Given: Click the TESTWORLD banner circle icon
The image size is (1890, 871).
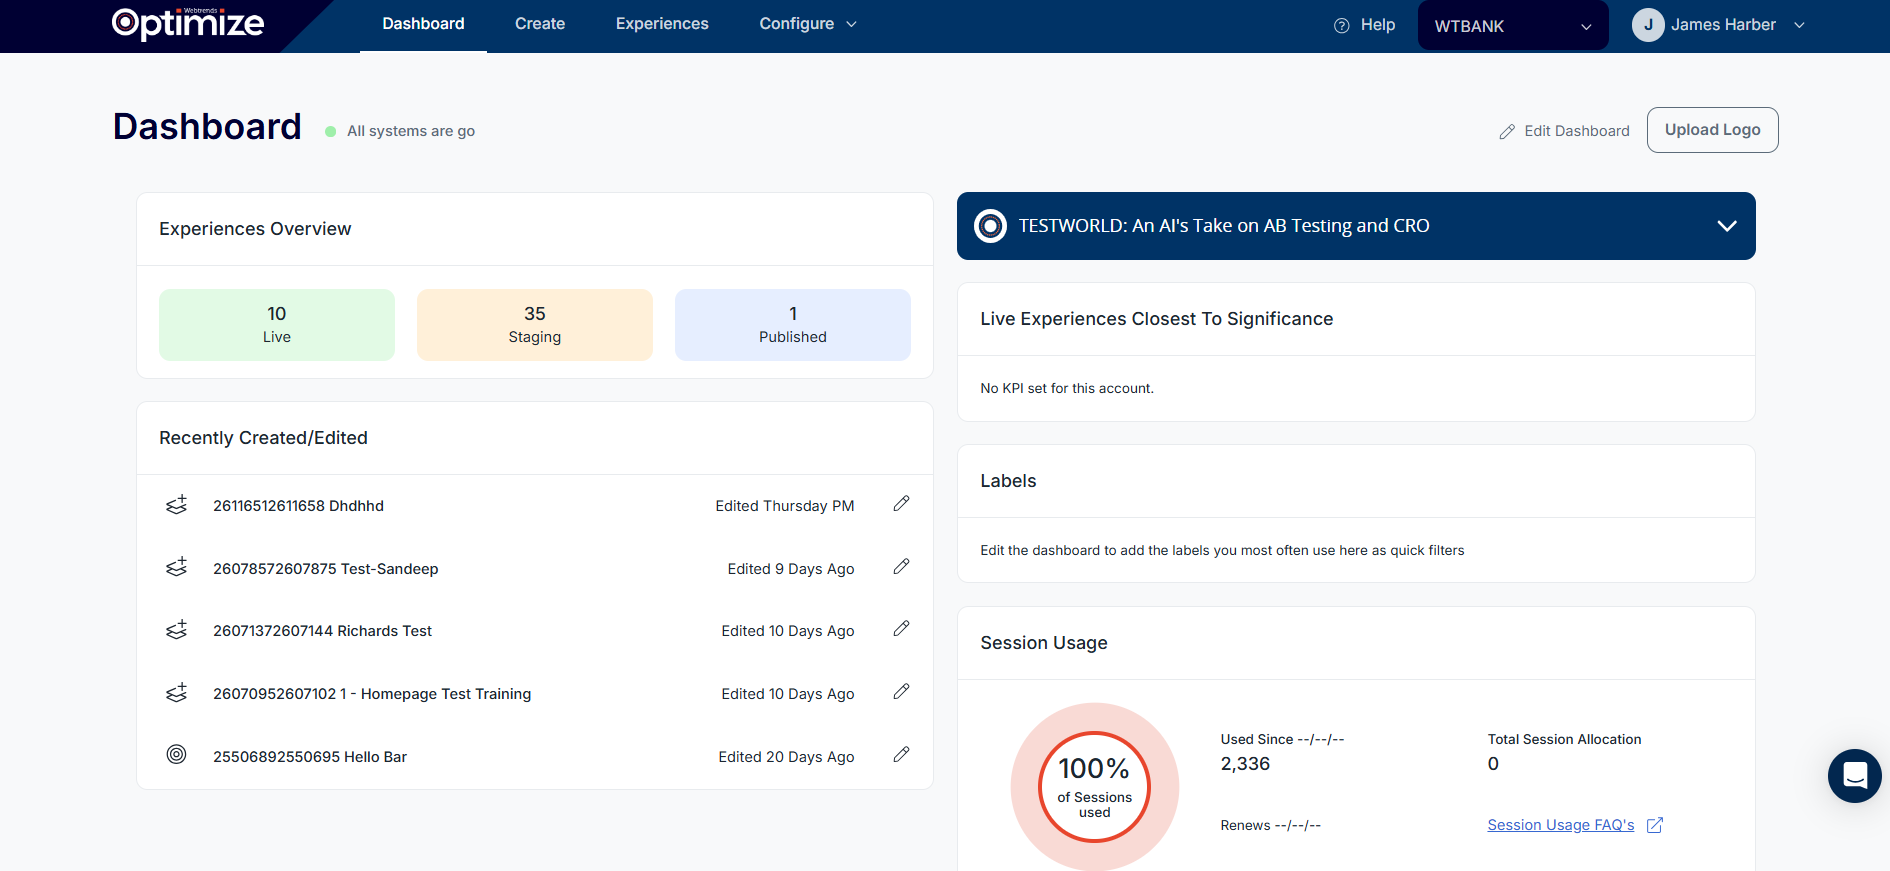Looking at the screenshot, I should (990, 226).
